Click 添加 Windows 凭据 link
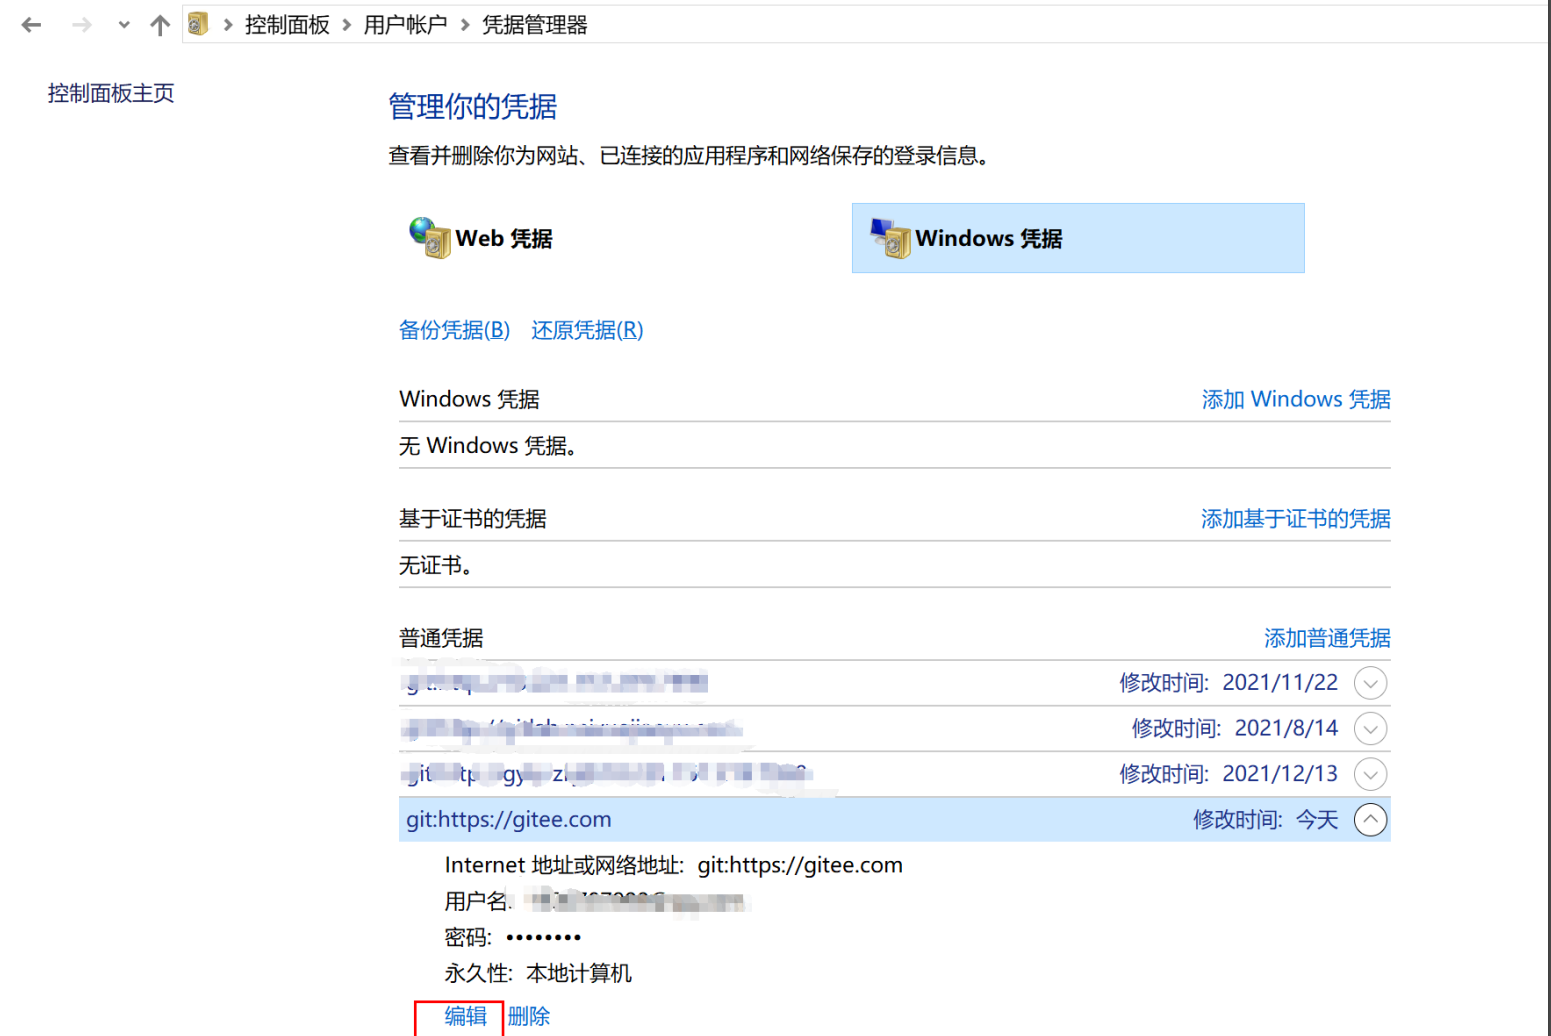The image size is (1551, 1036). 1295,398
